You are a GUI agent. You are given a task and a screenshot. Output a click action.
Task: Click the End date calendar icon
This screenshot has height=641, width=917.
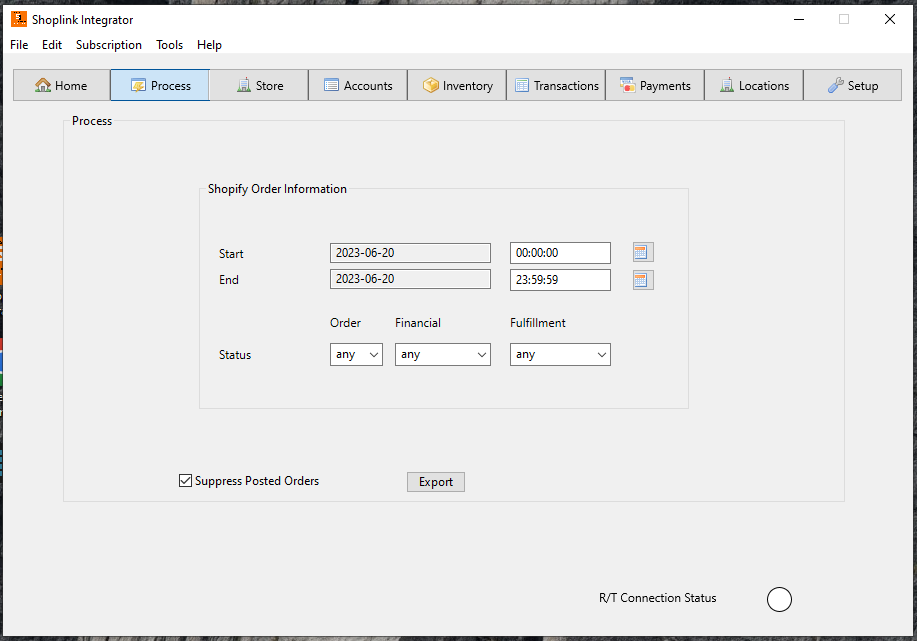coord(643,280)
